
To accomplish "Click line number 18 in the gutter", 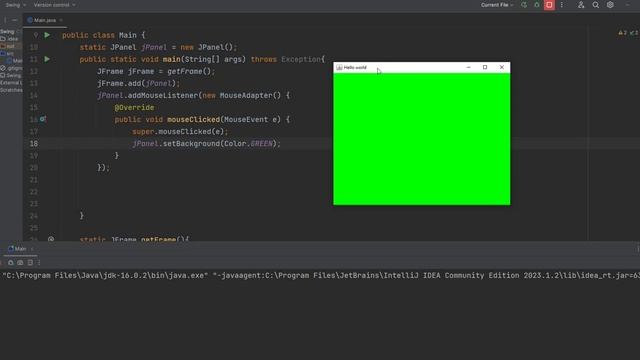I will coord(33,144).
